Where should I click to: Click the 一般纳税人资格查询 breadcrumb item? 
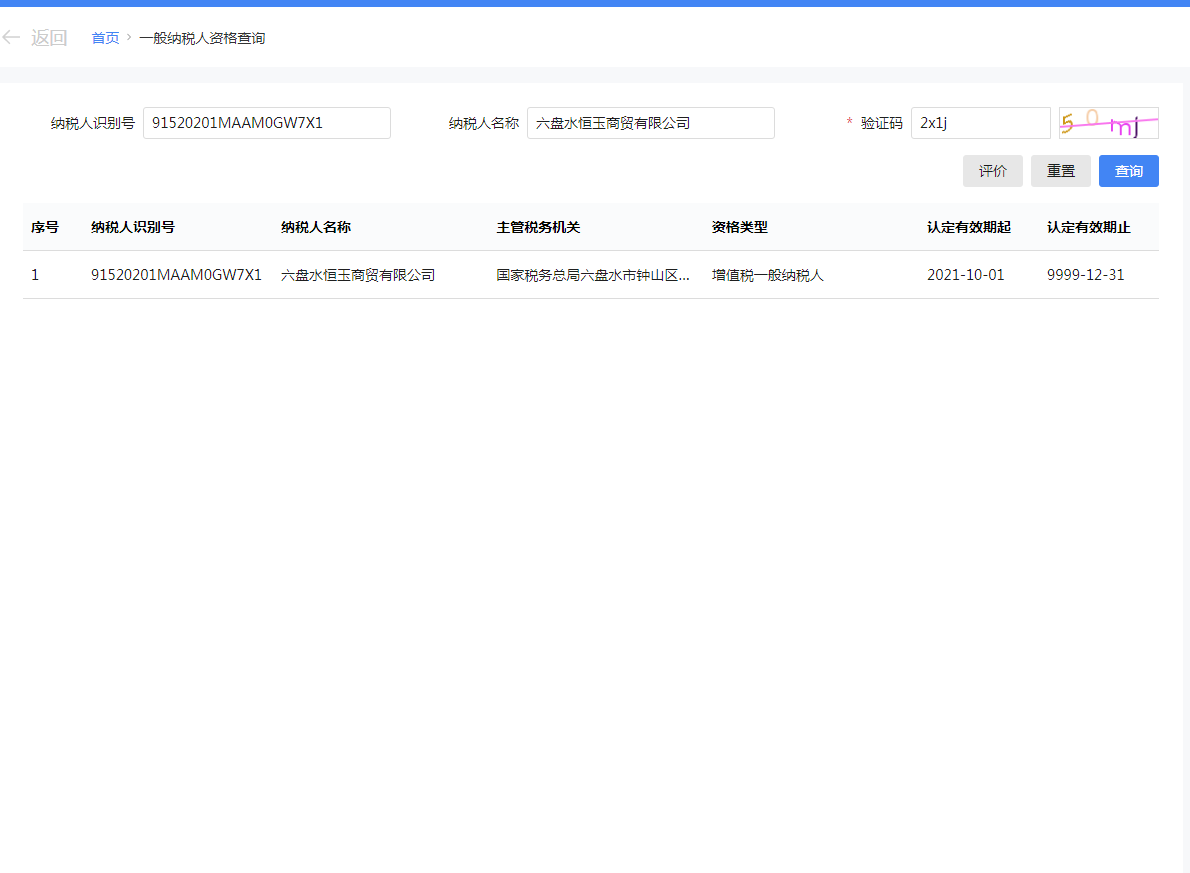(202, 38)
